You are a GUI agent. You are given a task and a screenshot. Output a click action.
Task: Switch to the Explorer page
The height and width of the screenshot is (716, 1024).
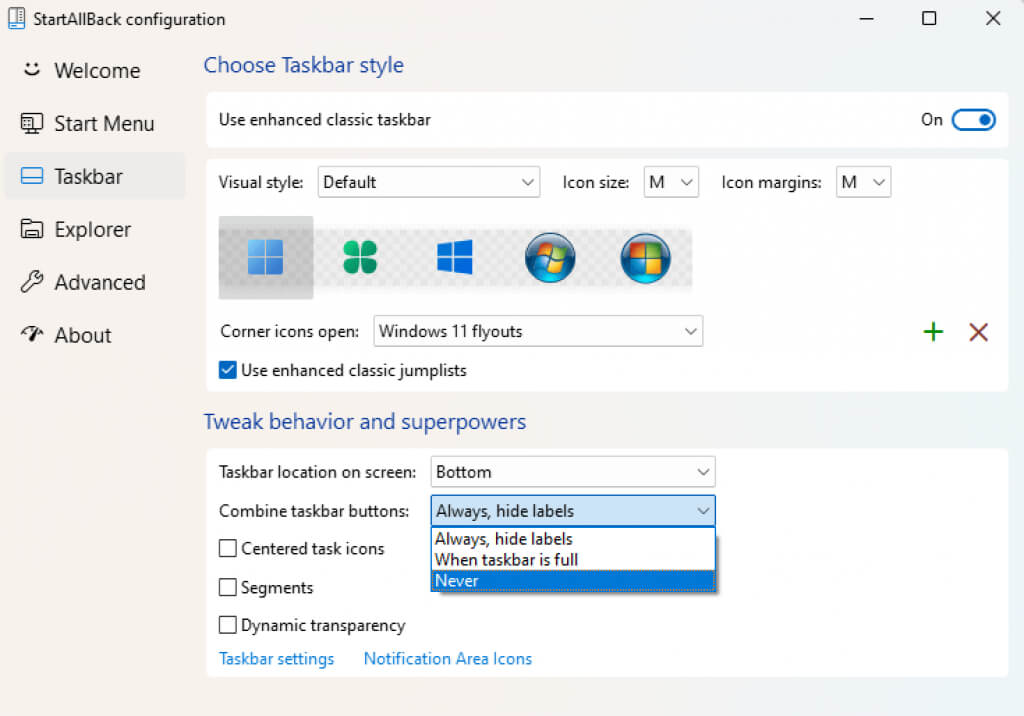(93, 229)
